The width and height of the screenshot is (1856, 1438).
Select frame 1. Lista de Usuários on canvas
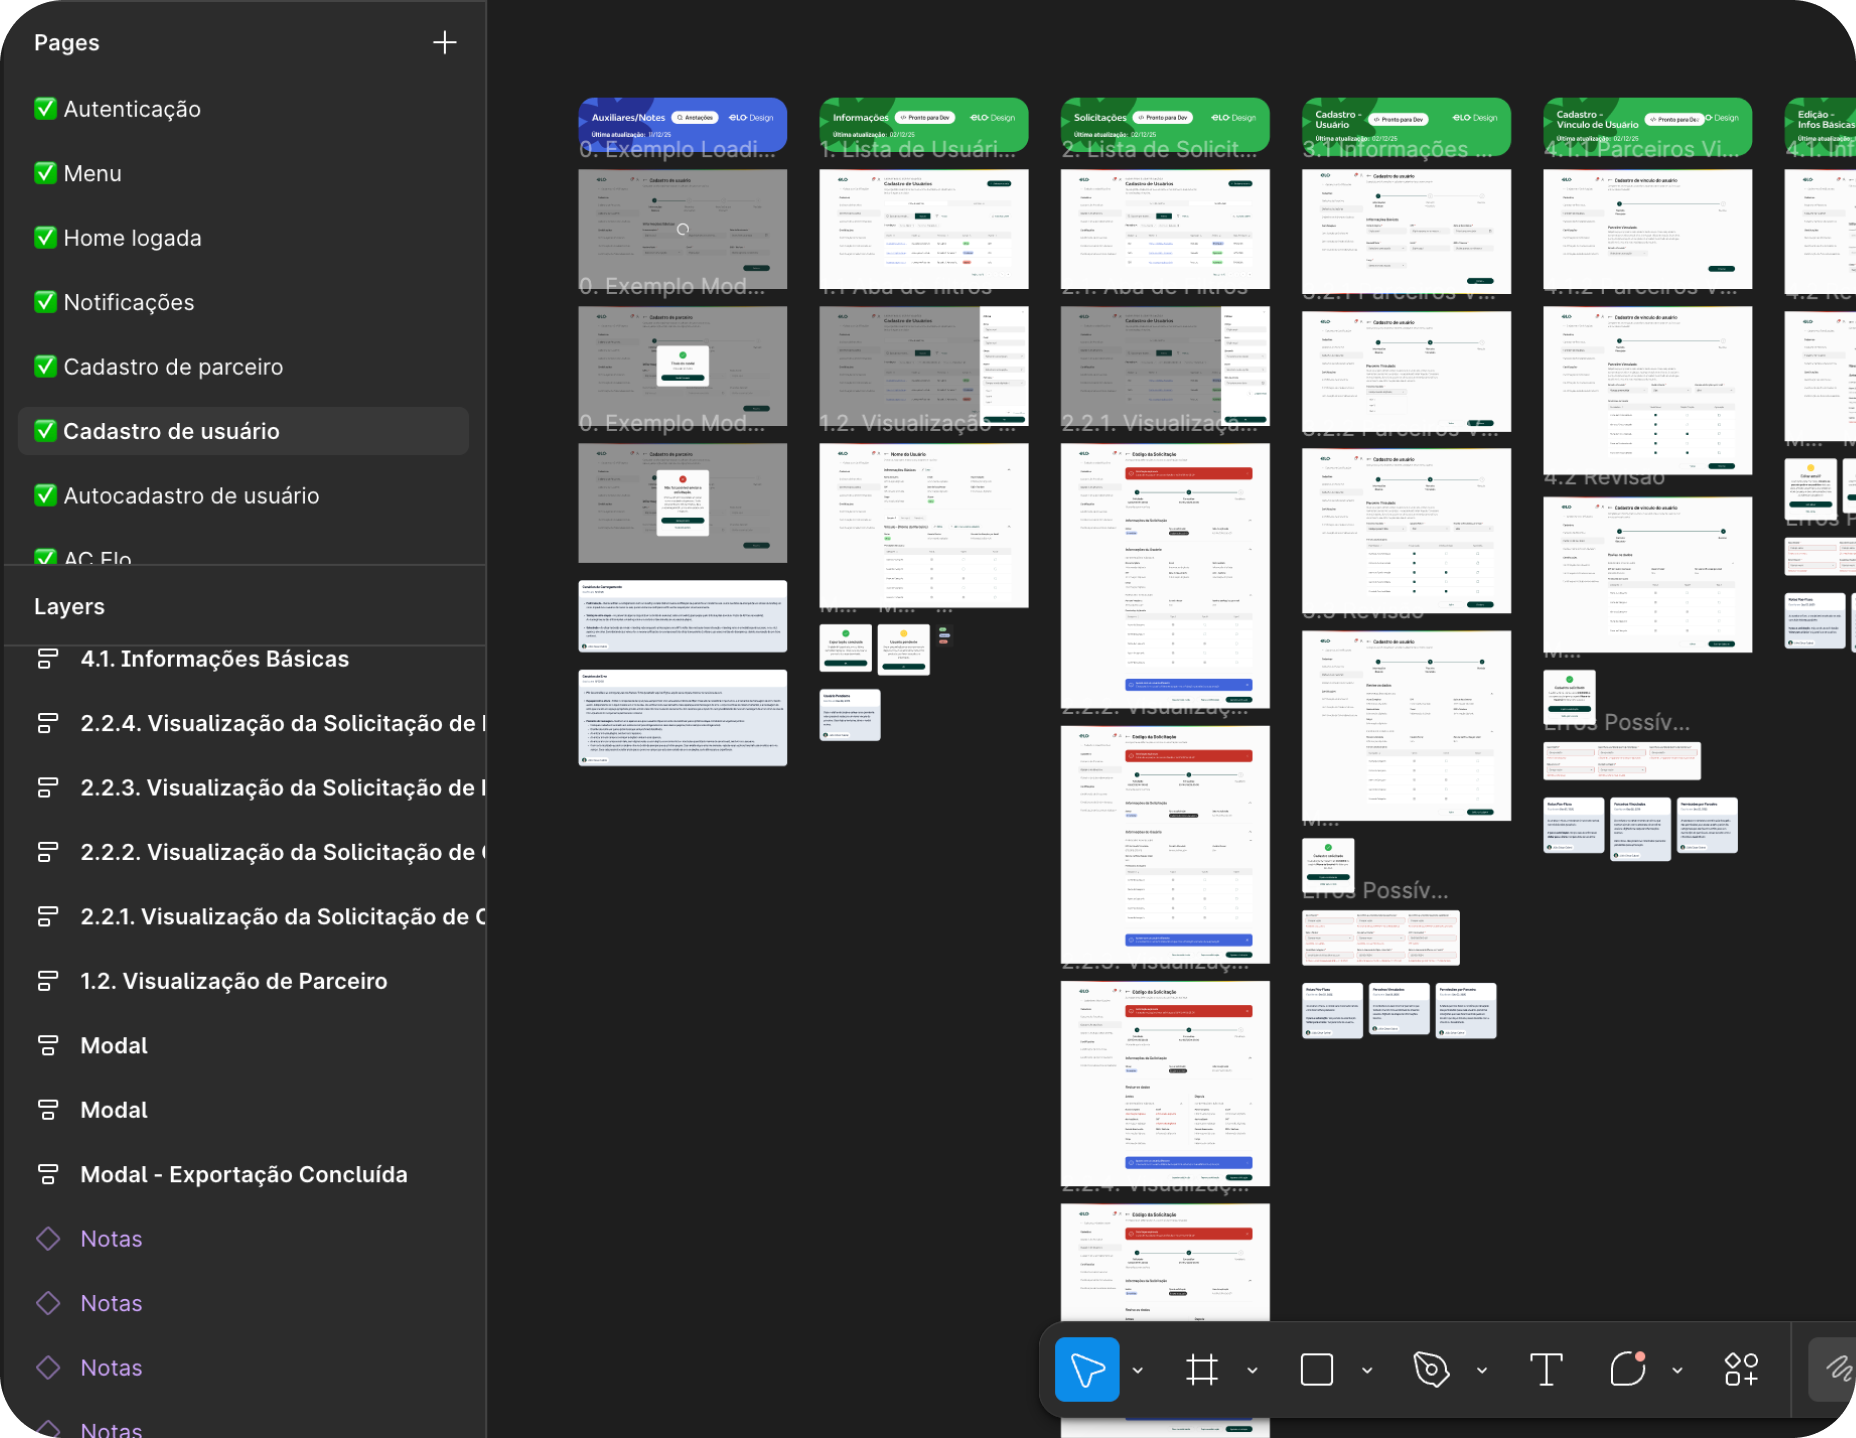(x=924, y=229)
